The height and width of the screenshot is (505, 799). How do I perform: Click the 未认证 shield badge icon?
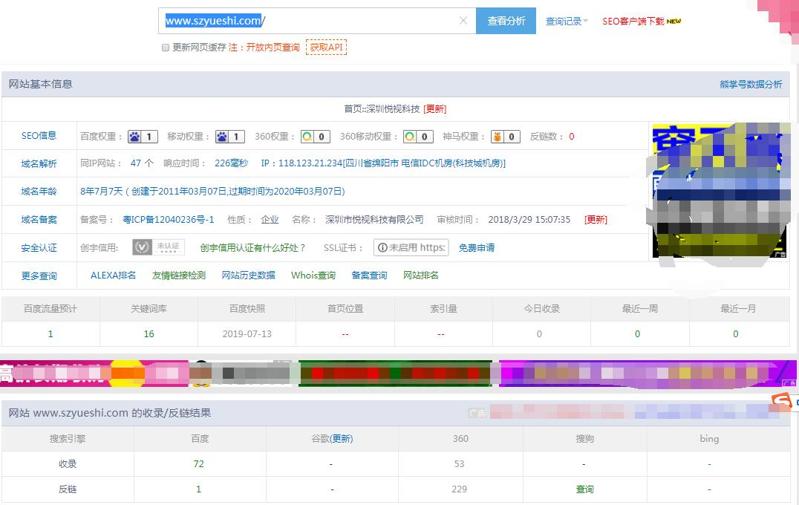(x=158, y=247)
